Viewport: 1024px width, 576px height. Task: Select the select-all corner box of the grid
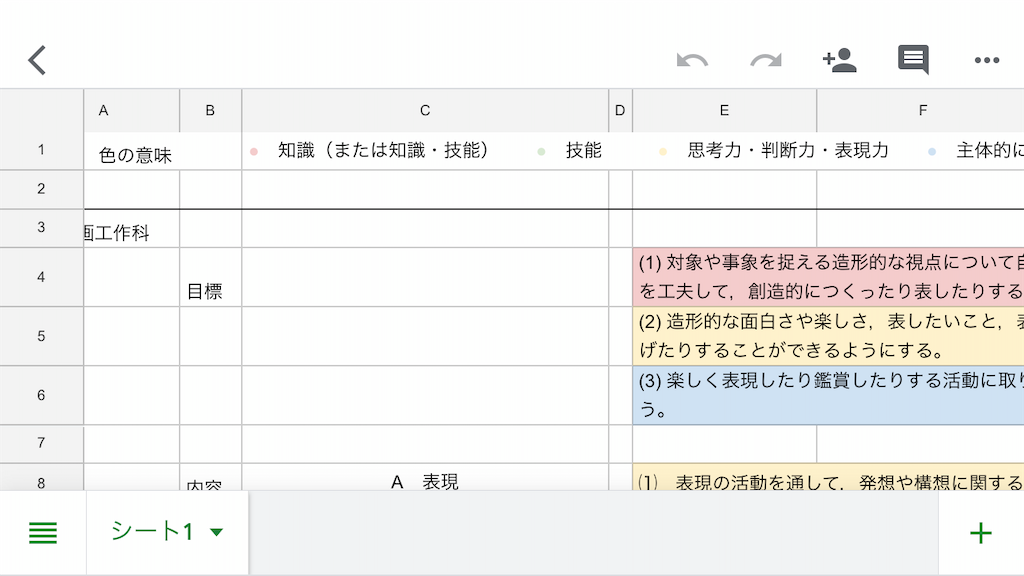[x=41, y=110]
